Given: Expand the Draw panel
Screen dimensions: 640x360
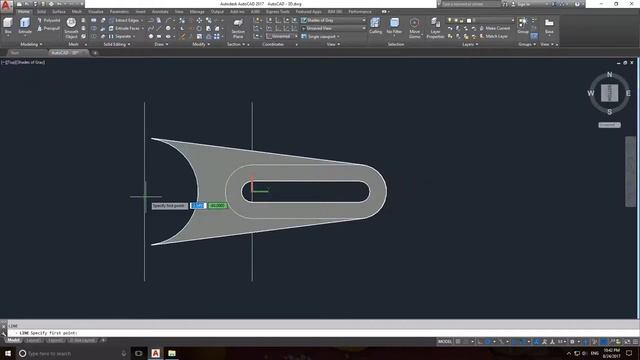Looking at the screenshot, I should 161,44.
